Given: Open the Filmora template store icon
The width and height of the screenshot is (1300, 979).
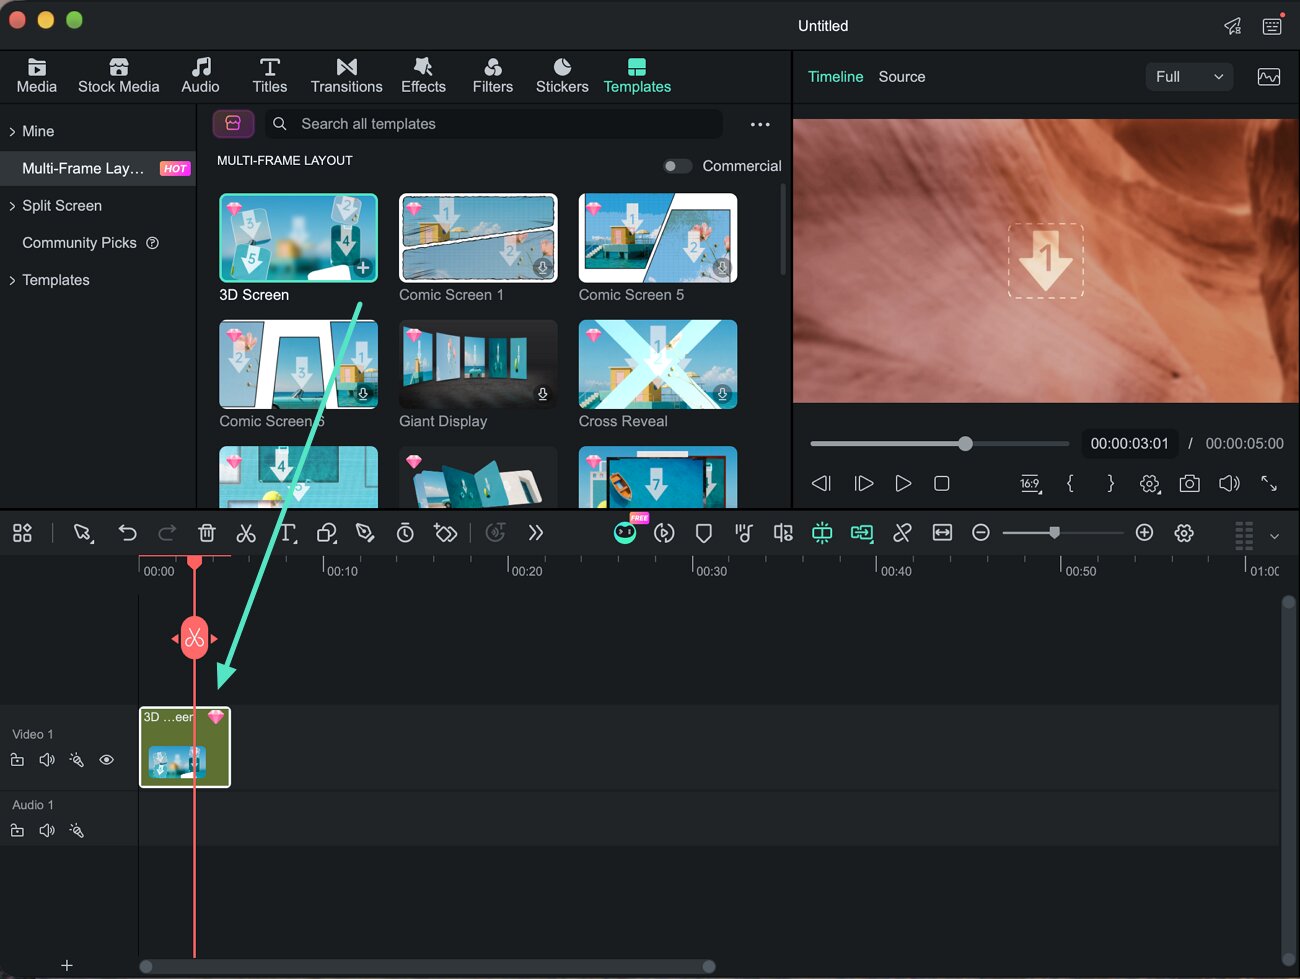Looking at the screenshot, I should 233,123.
